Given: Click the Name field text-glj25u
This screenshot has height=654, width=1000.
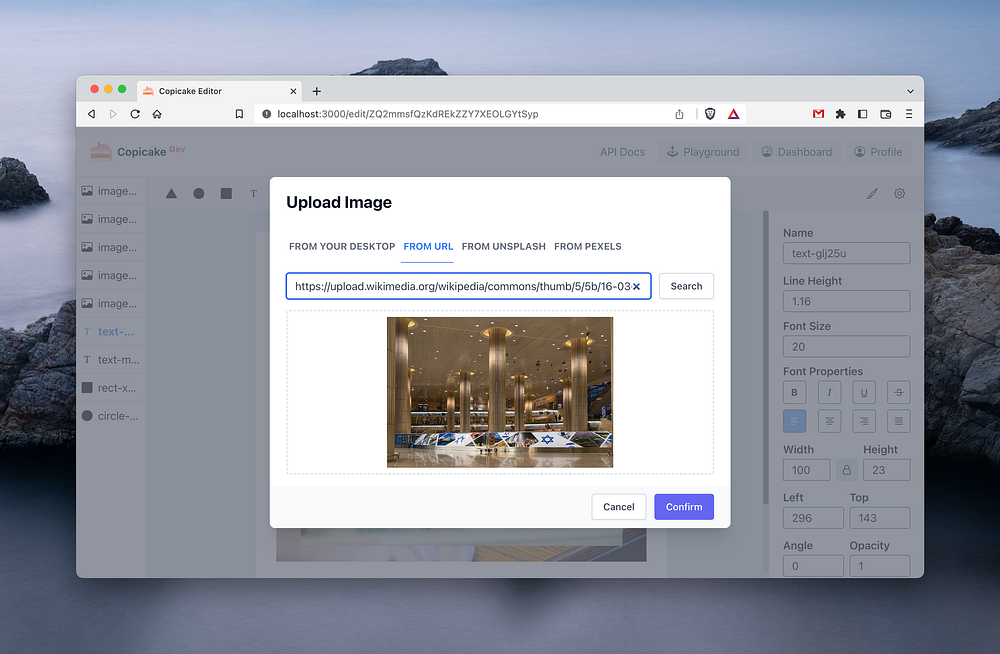Looking at the screenshot, I should [846, 253].
